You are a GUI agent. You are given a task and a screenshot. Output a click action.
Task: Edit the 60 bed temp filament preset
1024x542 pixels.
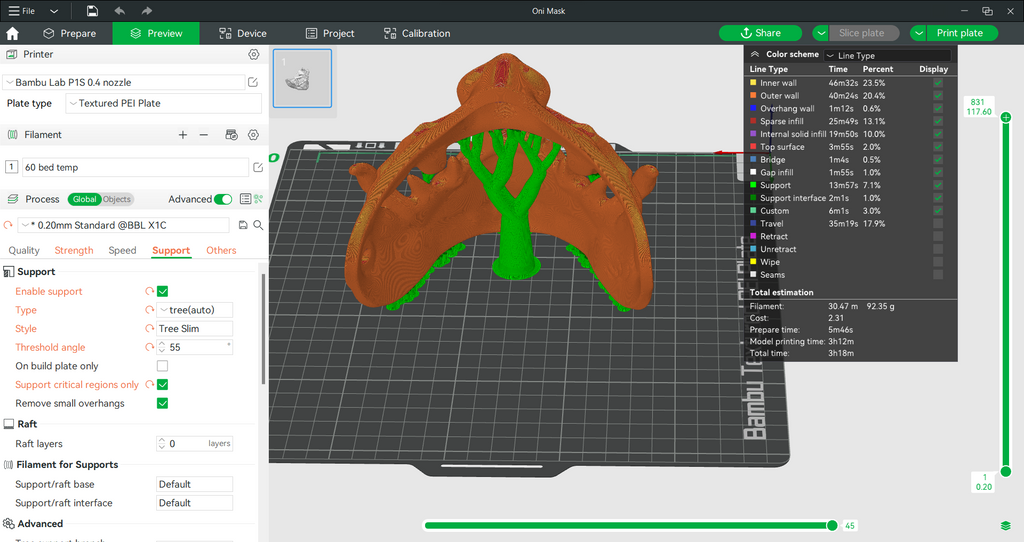(x=258, y=167)
